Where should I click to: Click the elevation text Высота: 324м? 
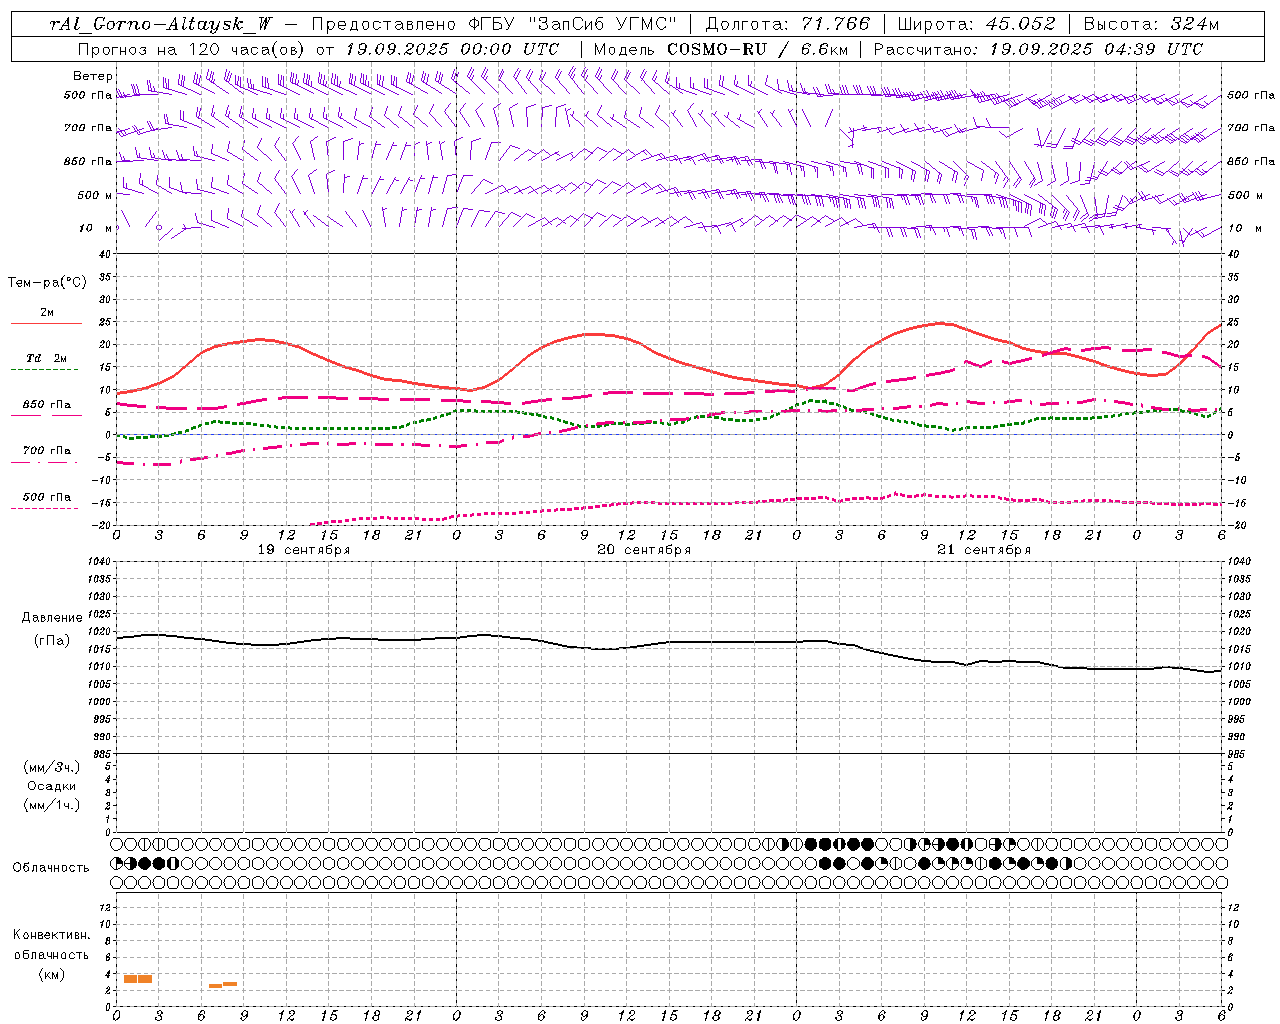(1152, 24)
